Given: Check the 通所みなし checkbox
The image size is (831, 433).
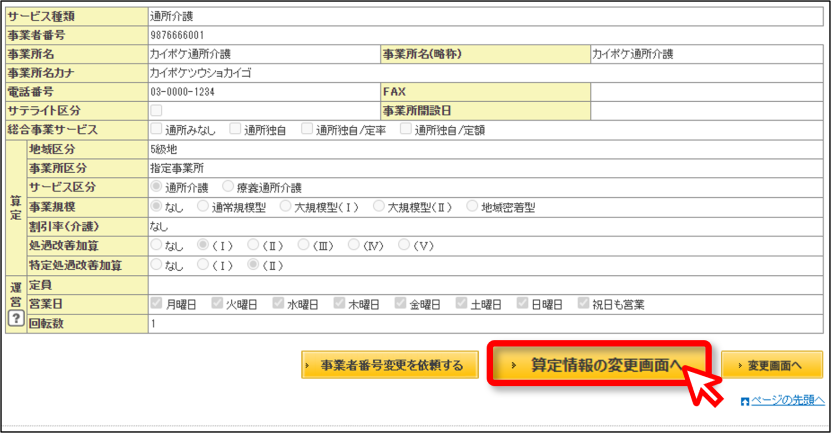Looking at the screenshot, I should click(x=156, y=129).
